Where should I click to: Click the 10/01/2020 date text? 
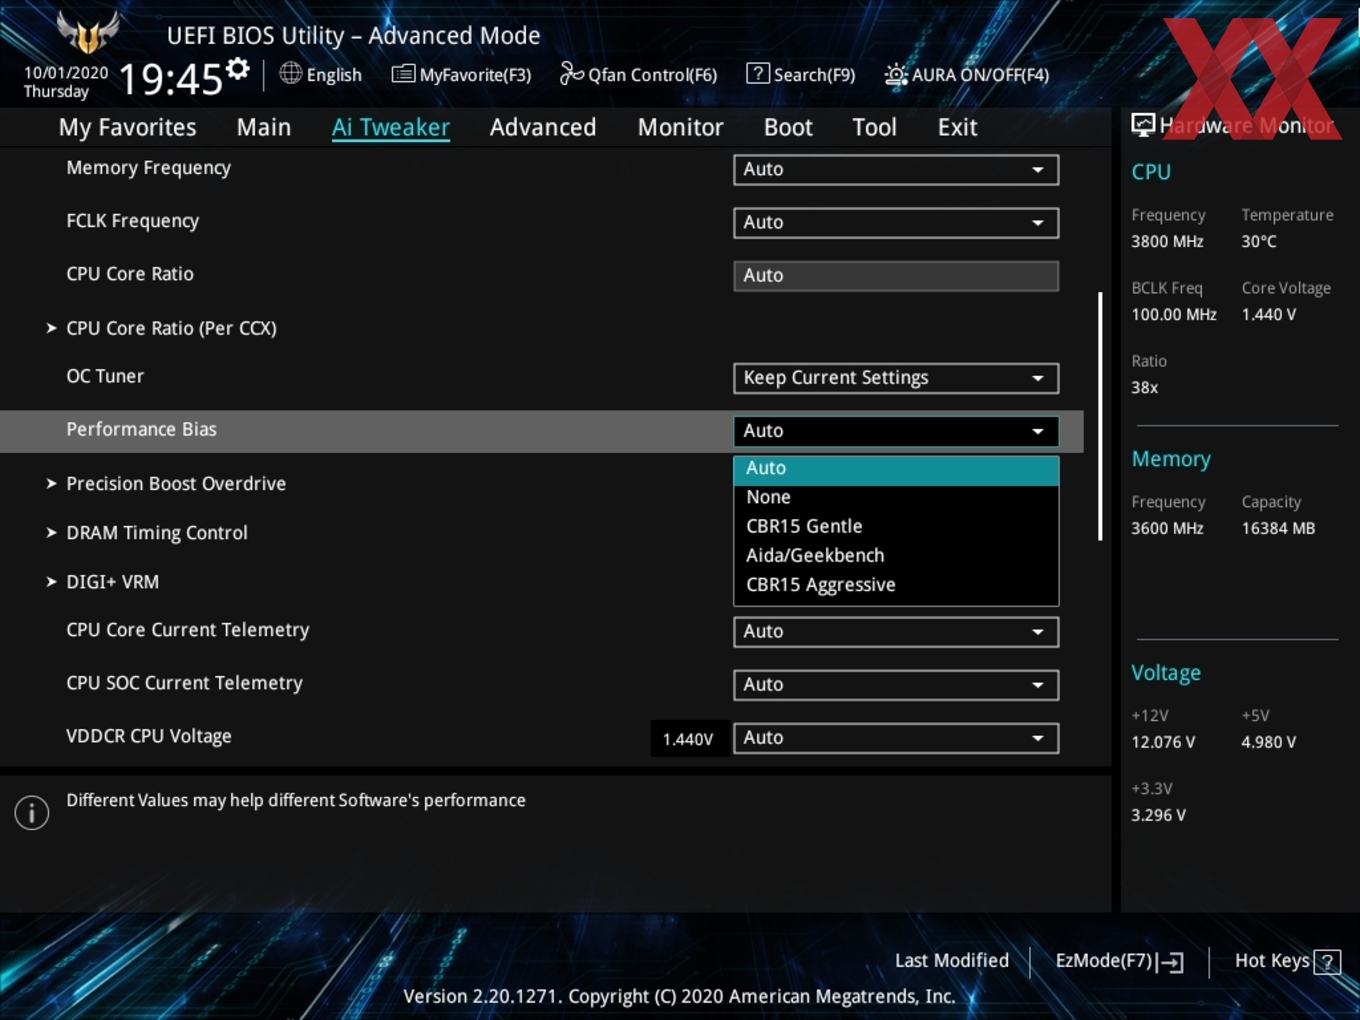click(x=66, y=73)
